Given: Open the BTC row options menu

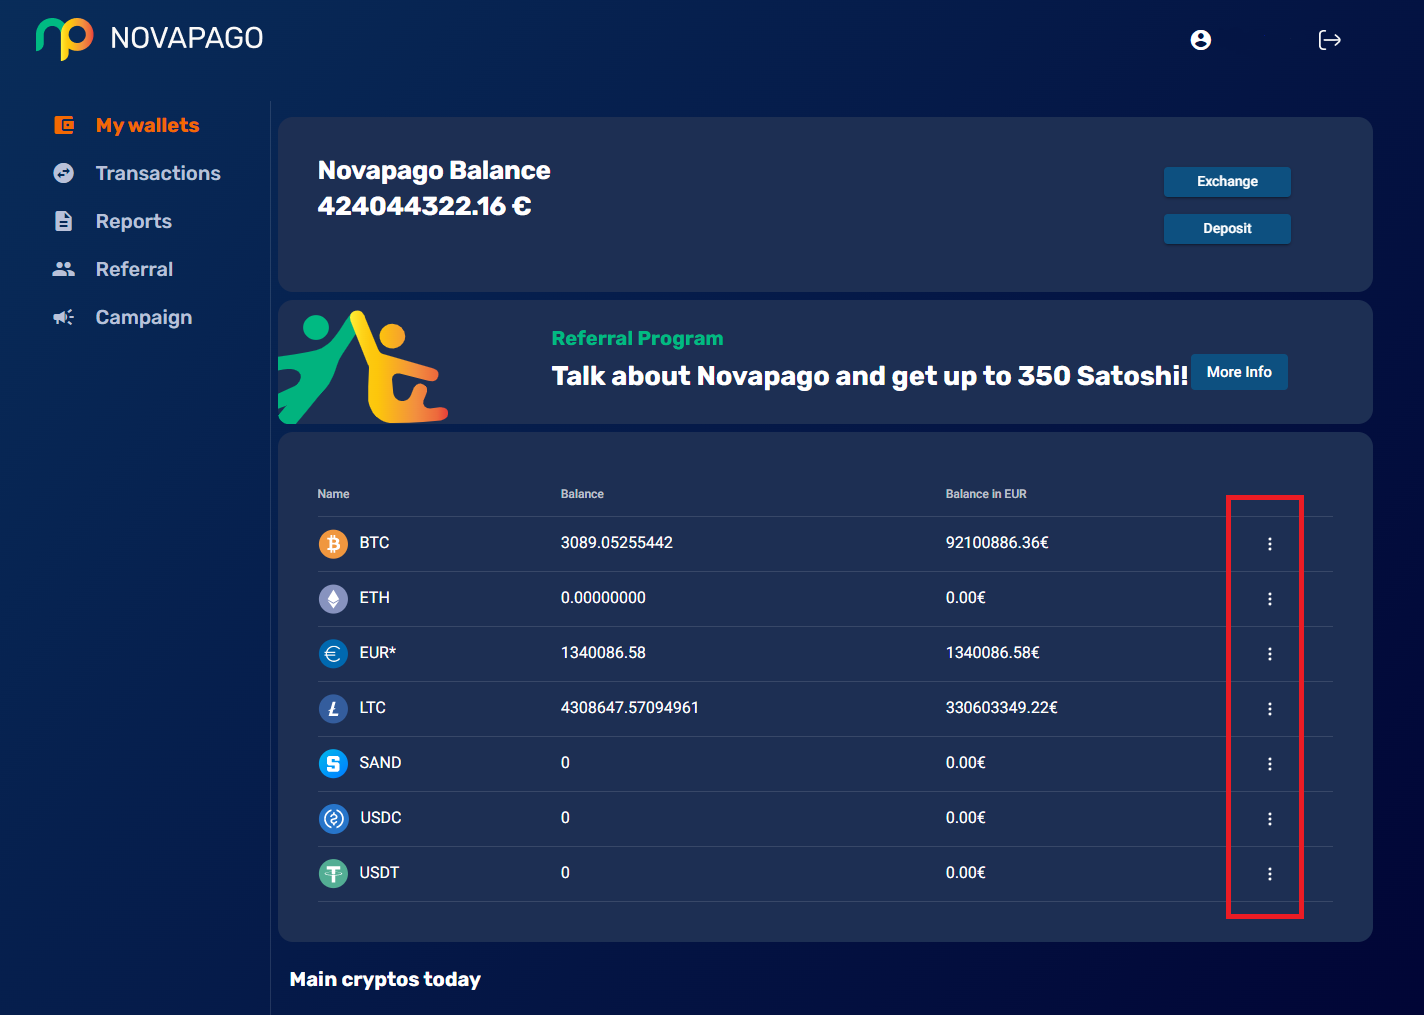Looking at the screenshot, I should pos(1270,544).
